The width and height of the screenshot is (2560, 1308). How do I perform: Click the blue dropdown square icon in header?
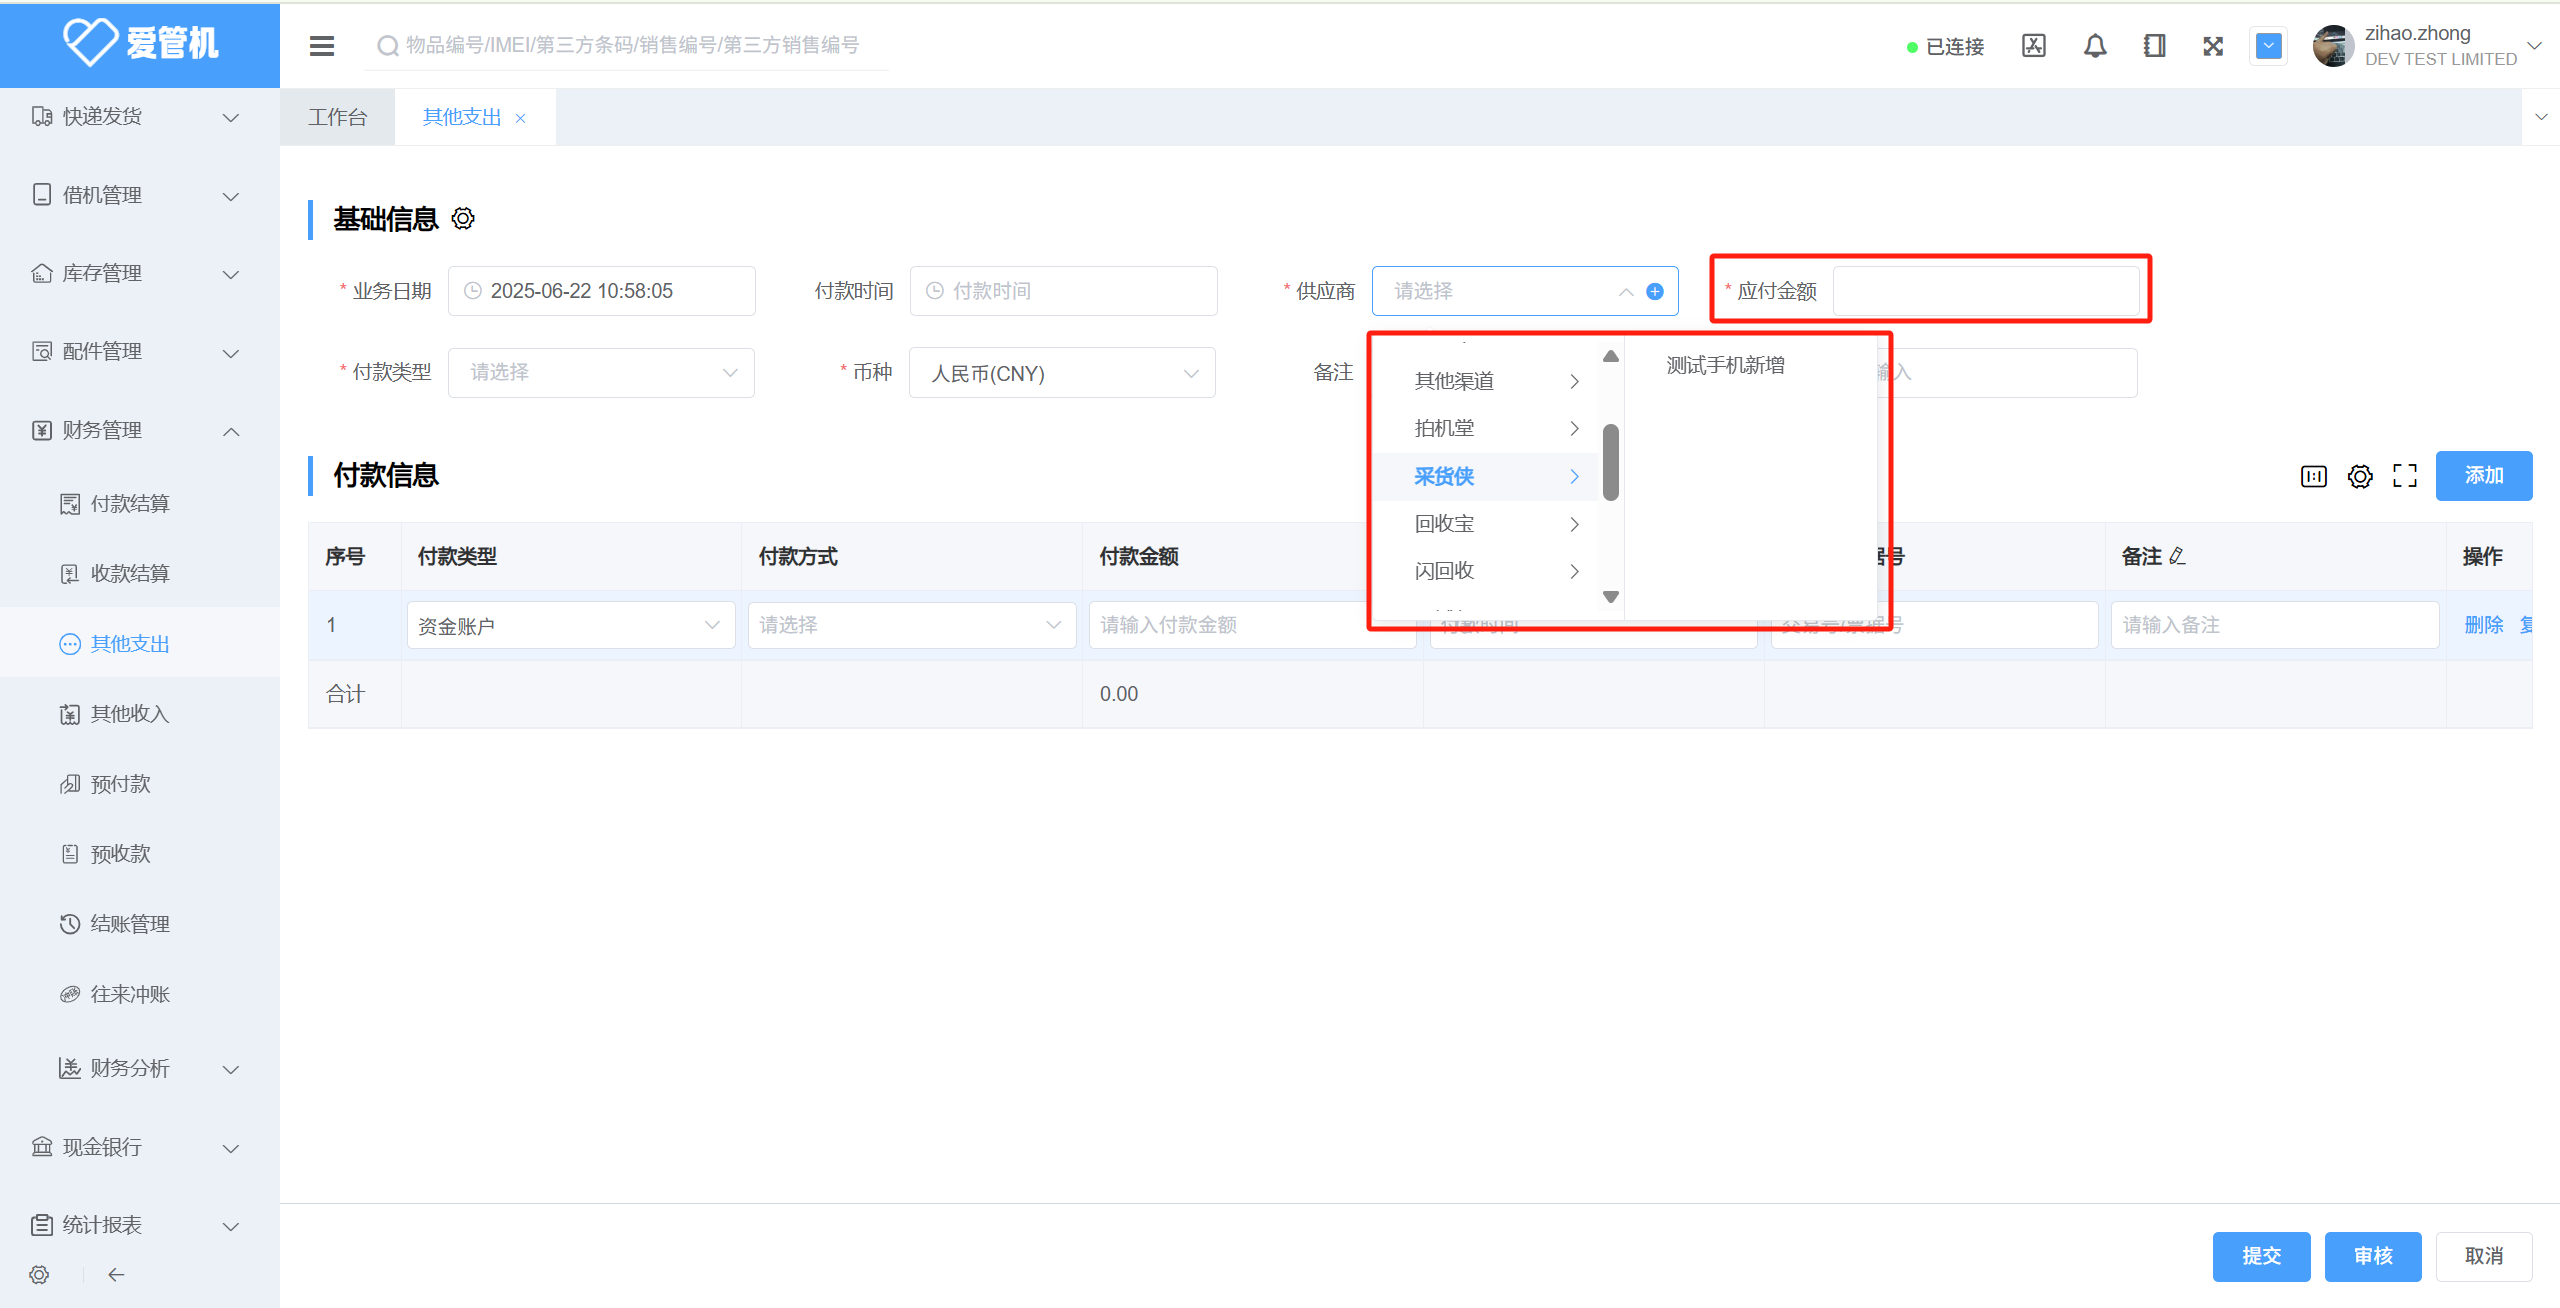pyautogui.click(x=2269, y=46)
